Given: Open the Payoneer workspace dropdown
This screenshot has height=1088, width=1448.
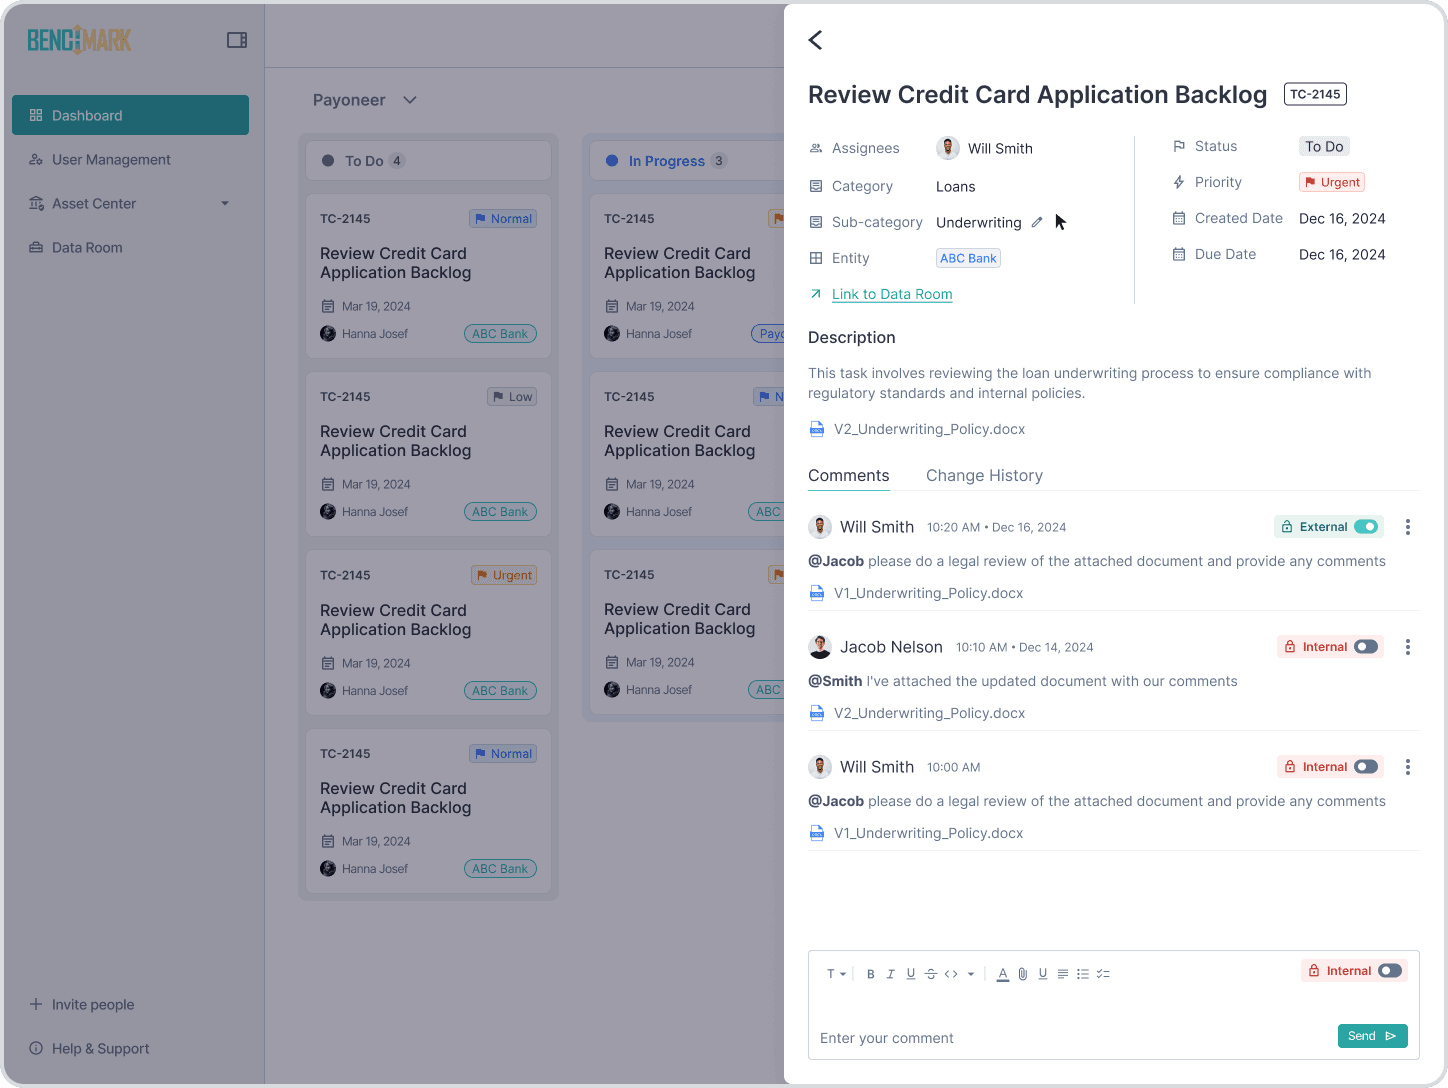Looking at the screenshot, I should point(365,100).
